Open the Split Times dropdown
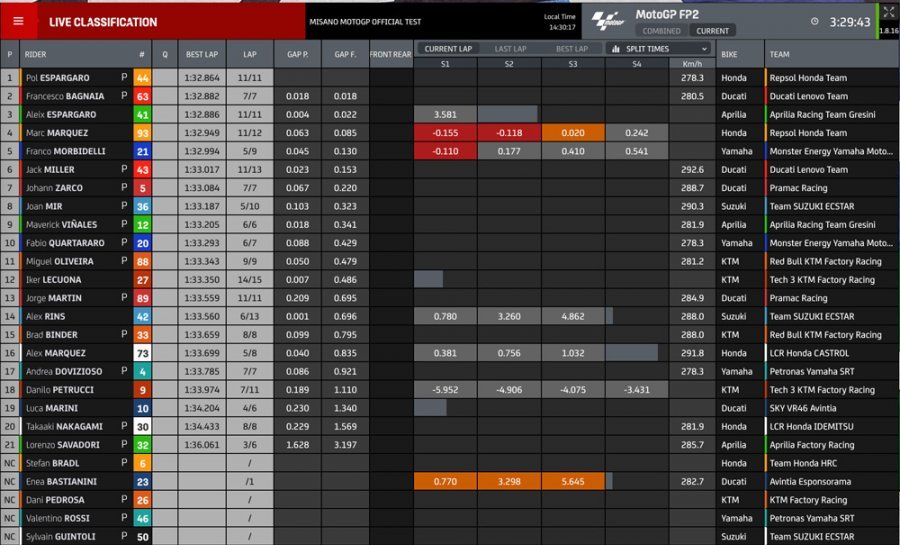900x545 pixels. point(659,49)
